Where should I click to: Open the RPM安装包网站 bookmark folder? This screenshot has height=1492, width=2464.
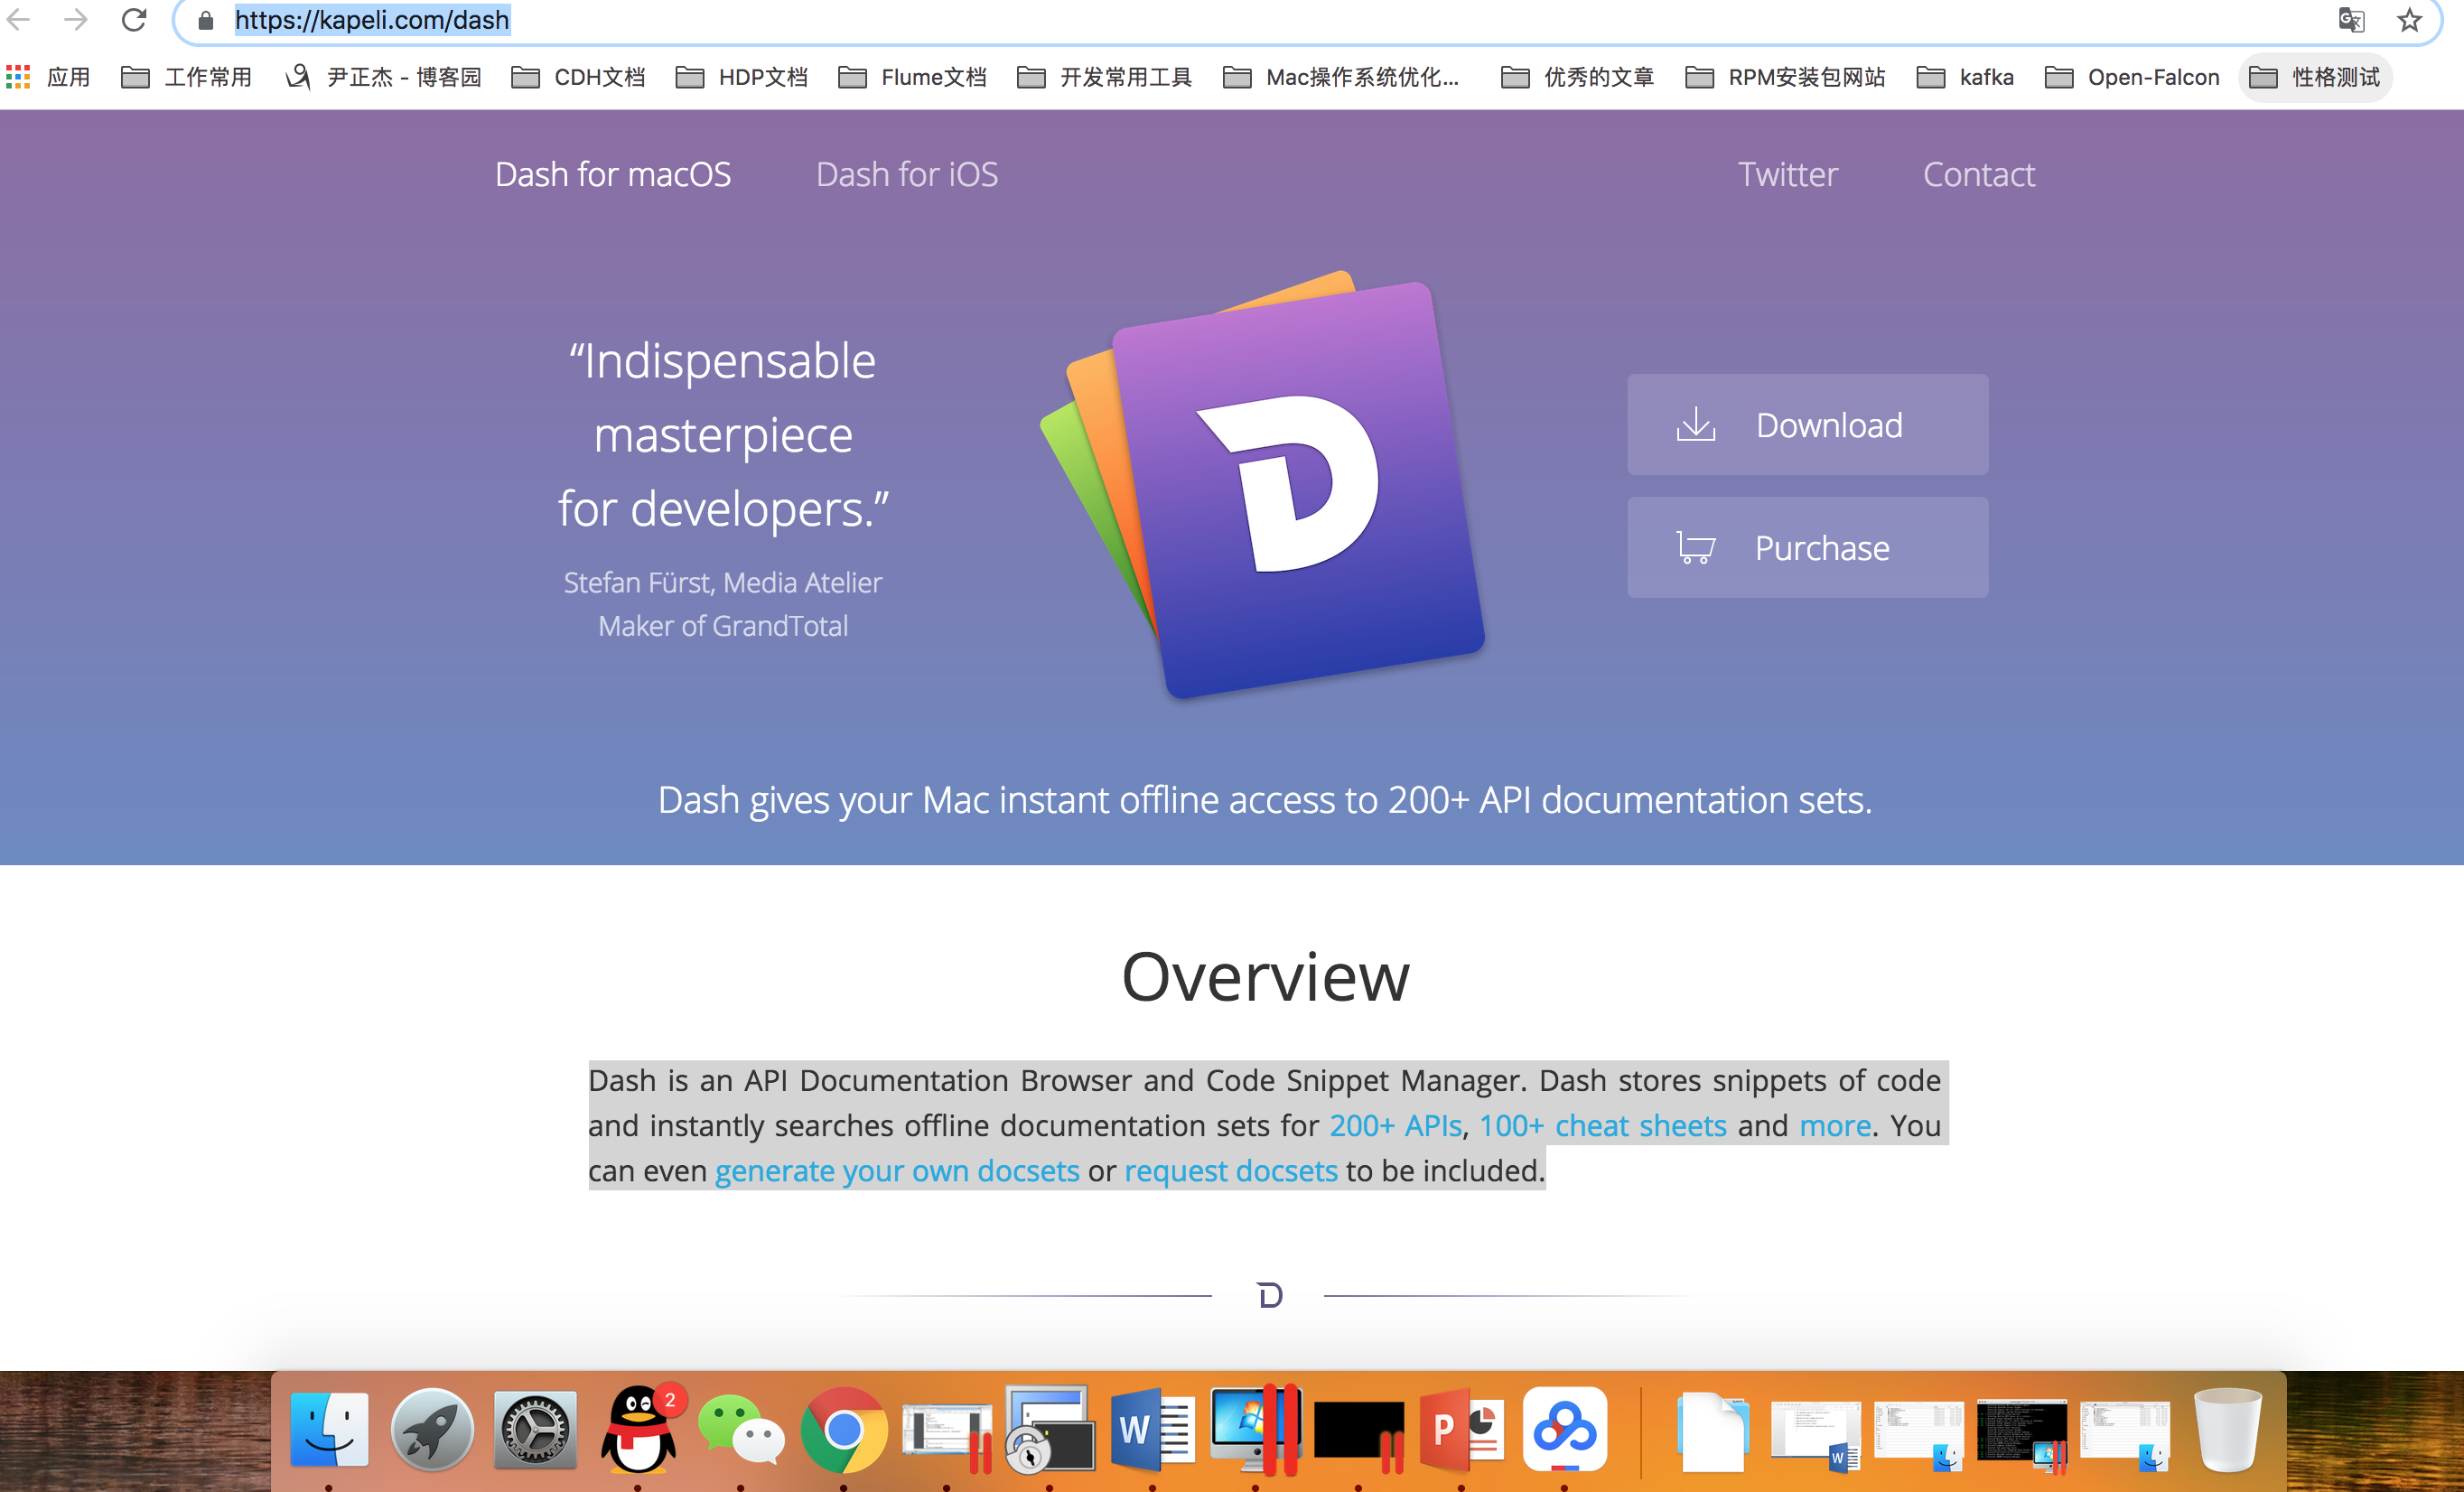coord(1785,77)
